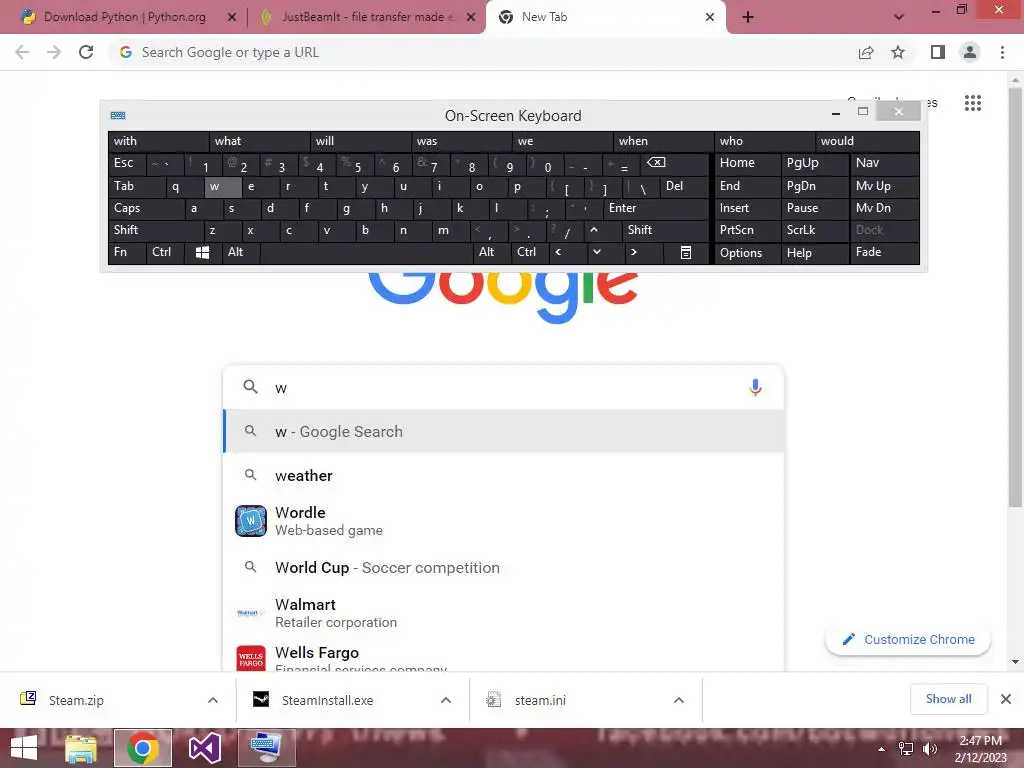Select 'w - Google Search' suggestion
Screen dimensions: 1024x768
(503, 431)
